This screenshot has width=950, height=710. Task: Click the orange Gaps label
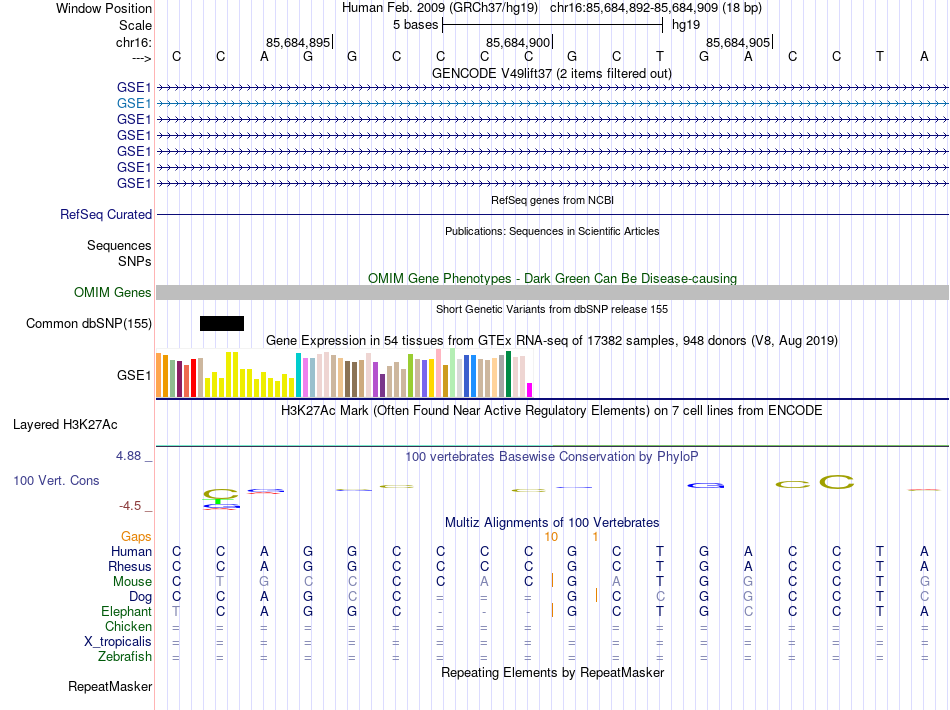[x=136, y=537]
